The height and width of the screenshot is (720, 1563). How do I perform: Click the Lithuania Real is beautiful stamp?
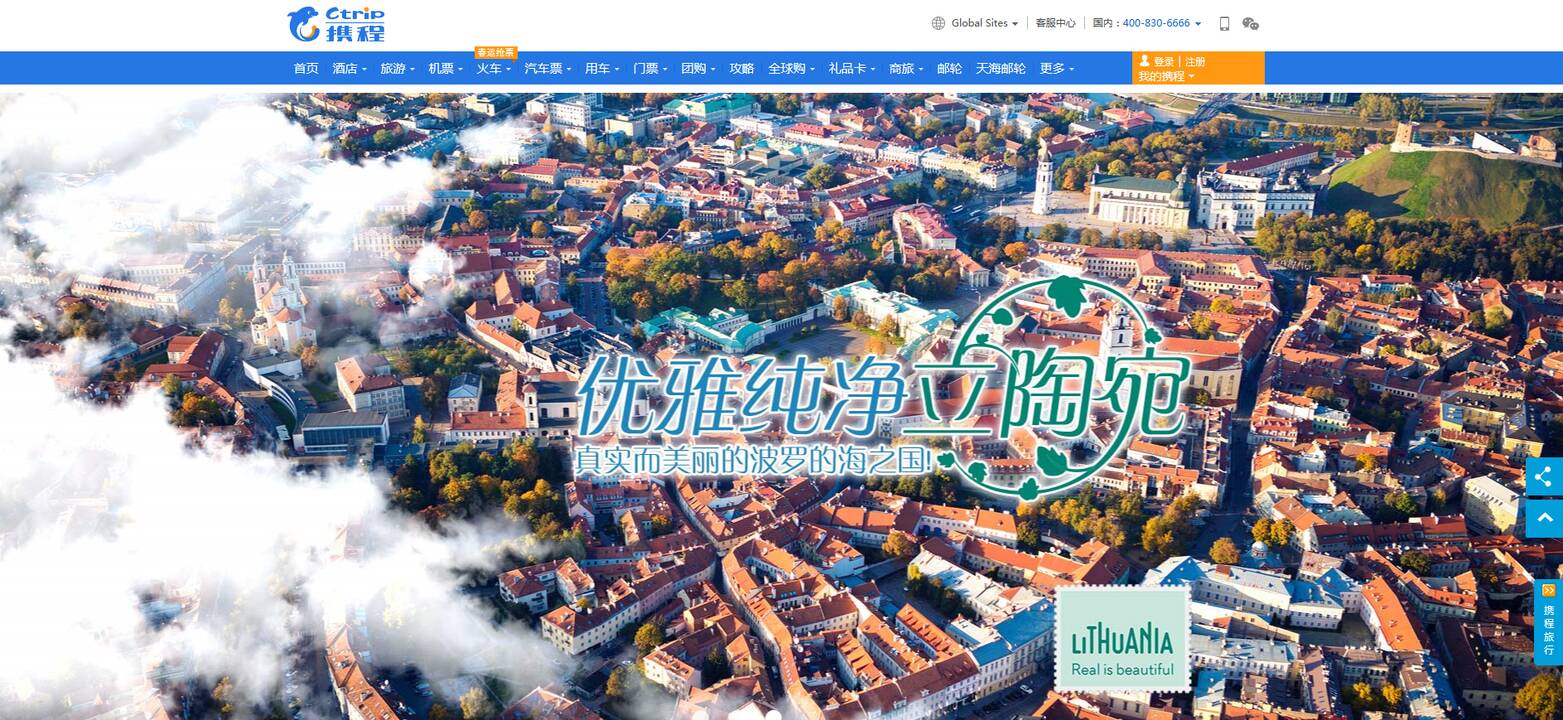pos(1123,639)
